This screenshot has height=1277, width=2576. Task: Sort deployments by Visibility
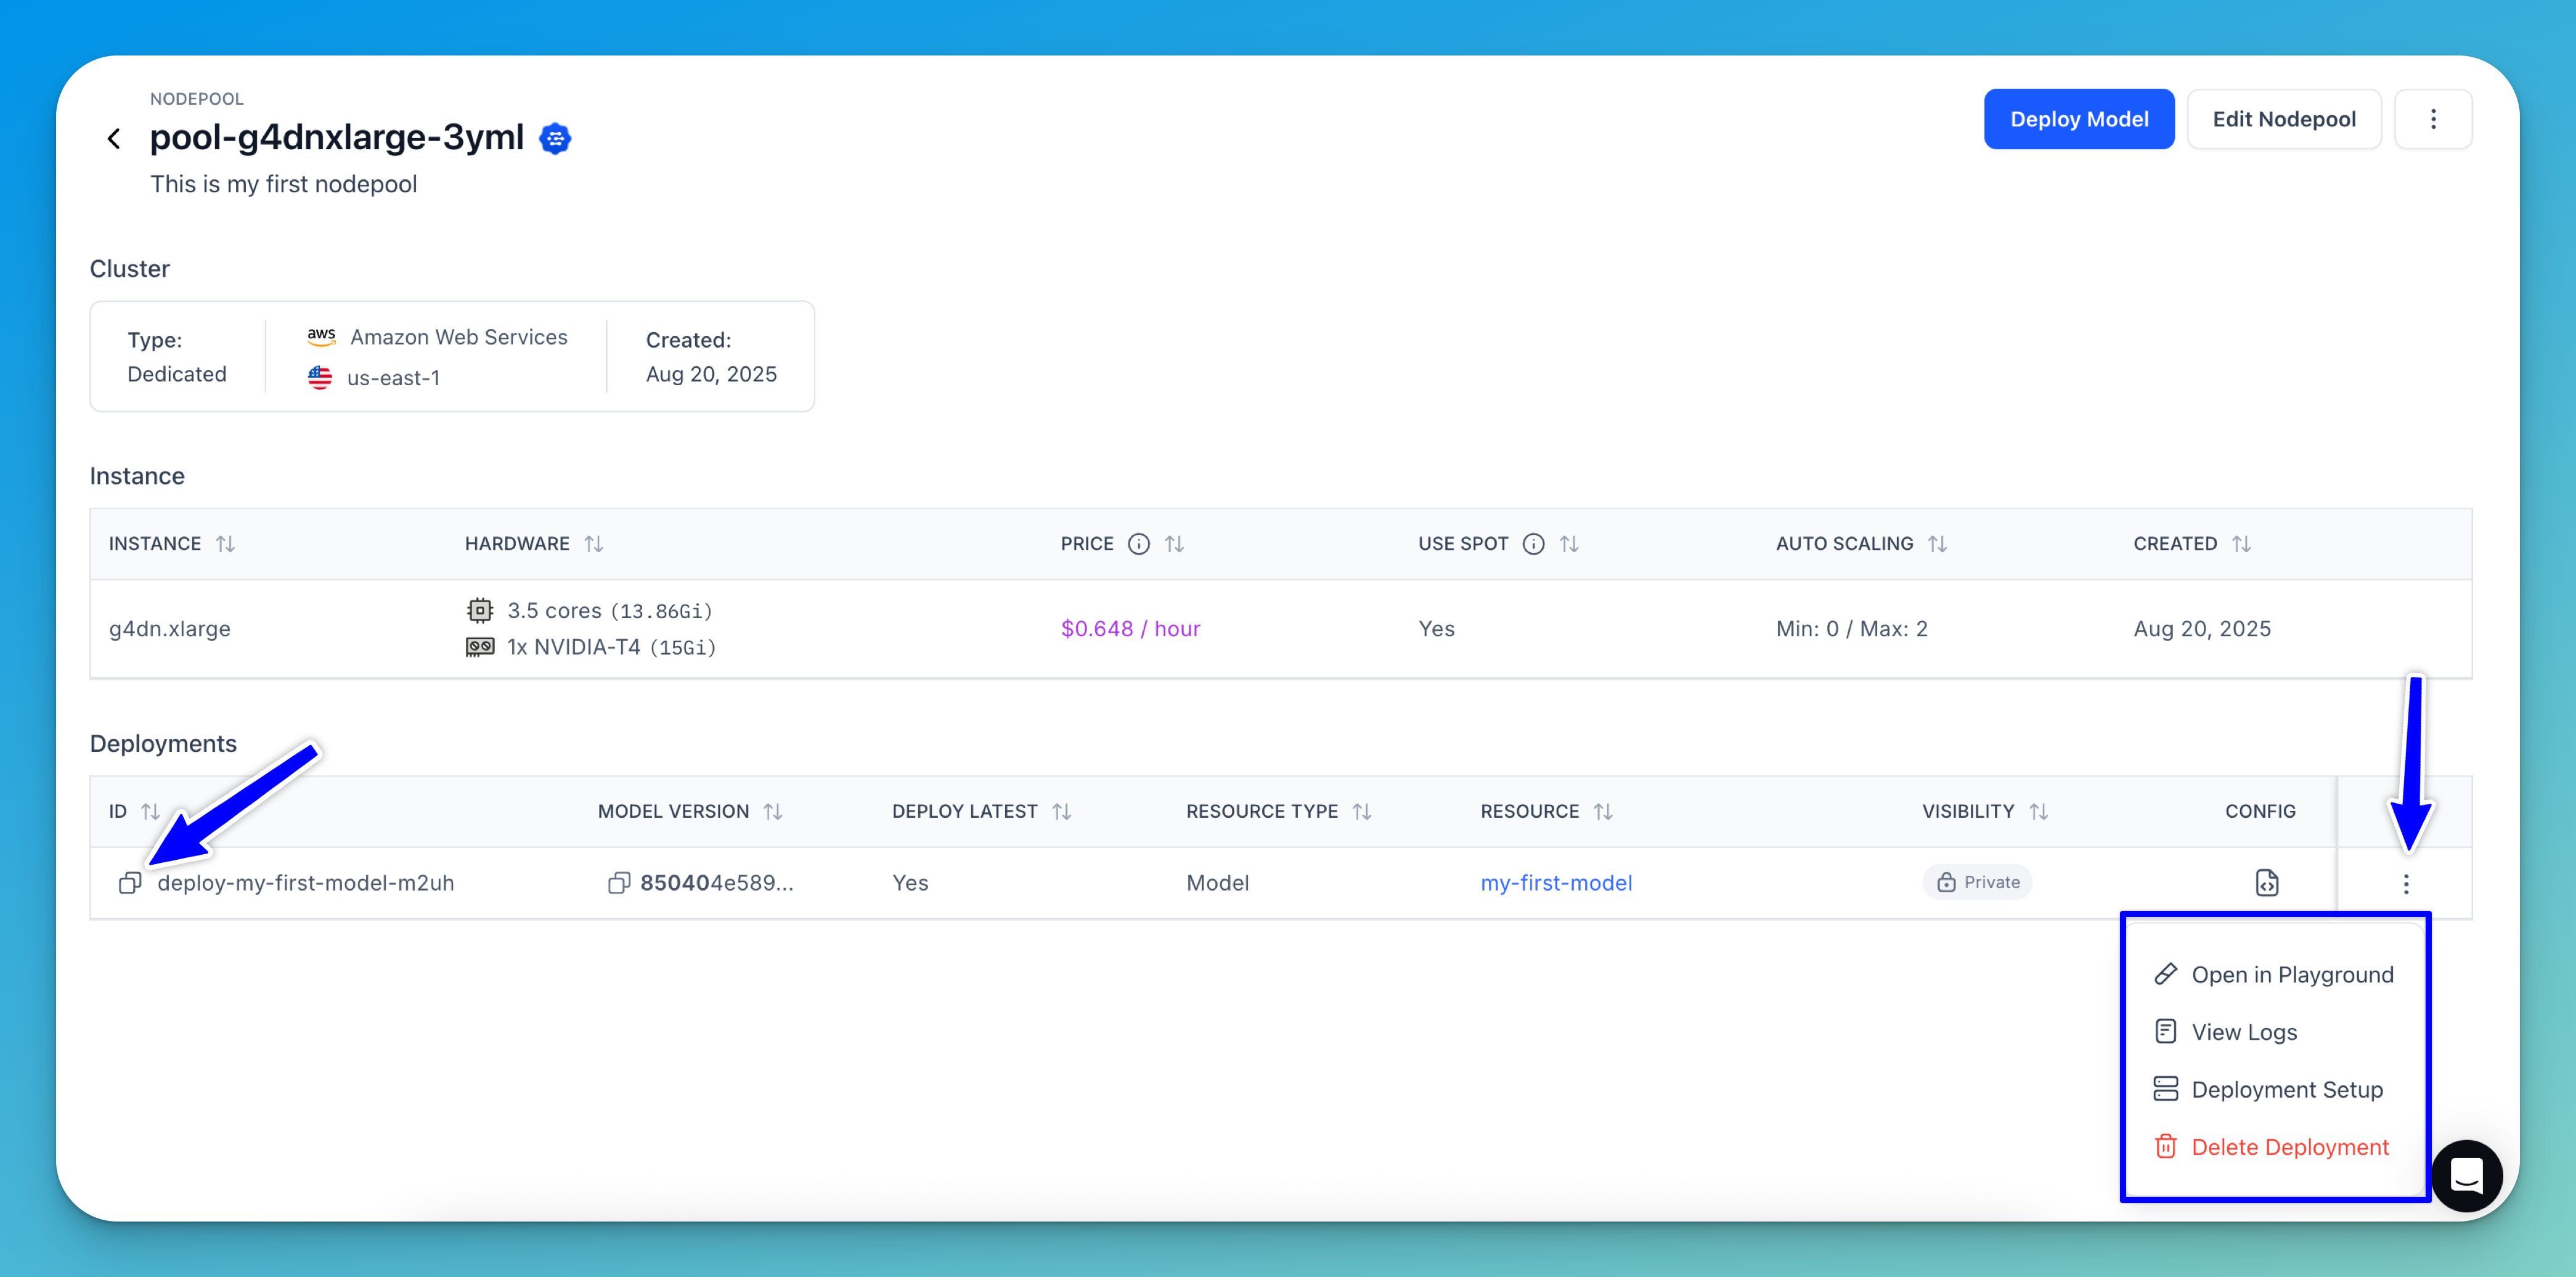2039,812
